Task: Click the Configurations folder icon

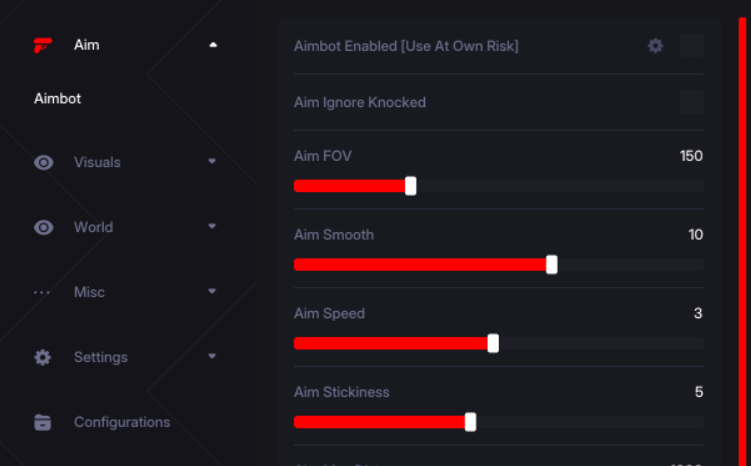Action: 43,422
